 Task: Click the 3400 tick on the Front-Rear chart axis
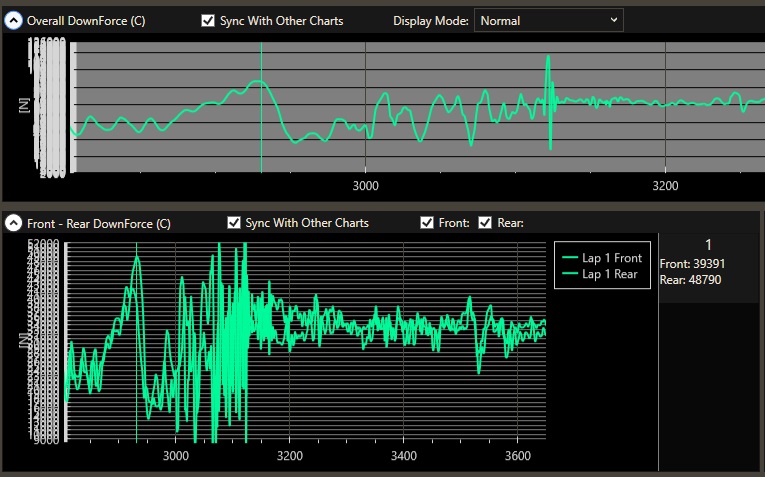pyautogui.click(x=403, y=455)
